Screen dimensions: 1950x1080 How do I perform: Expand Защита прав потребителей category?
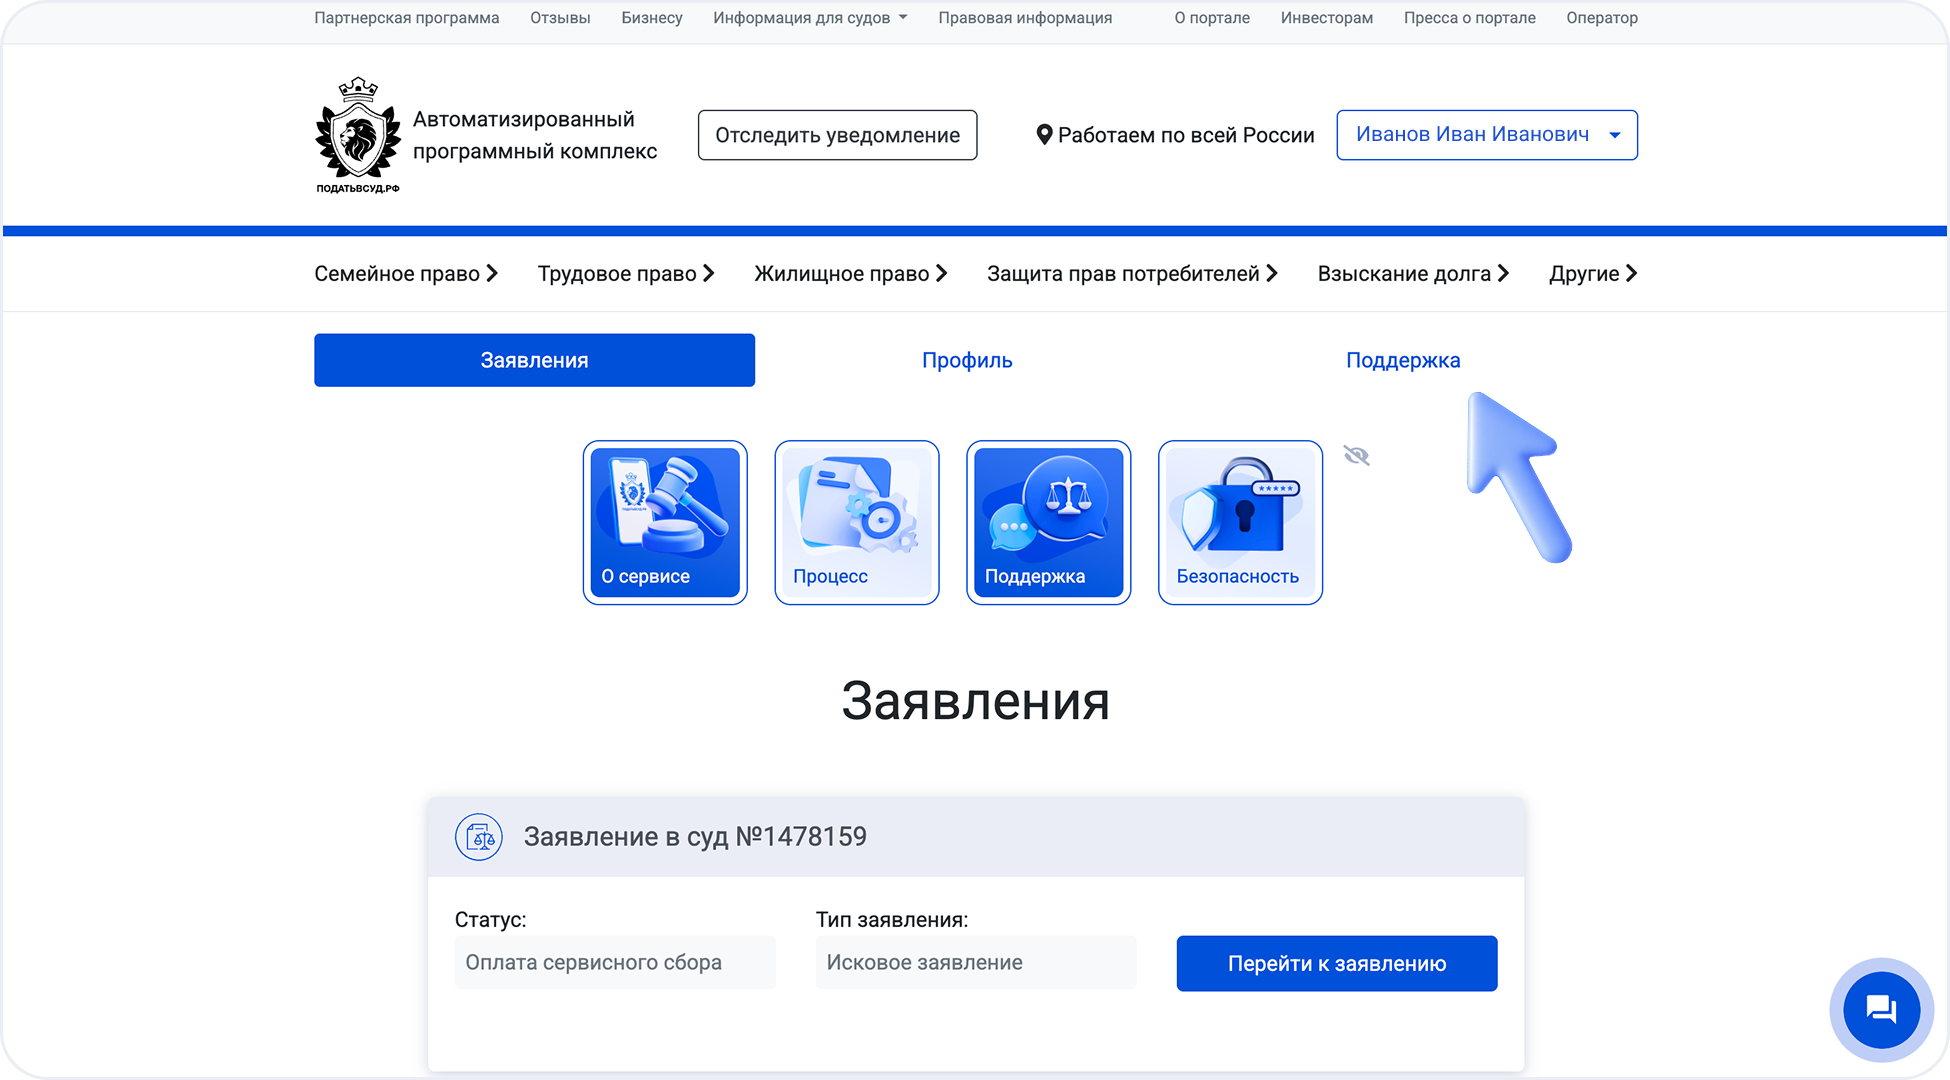[x=1133, y=274]
